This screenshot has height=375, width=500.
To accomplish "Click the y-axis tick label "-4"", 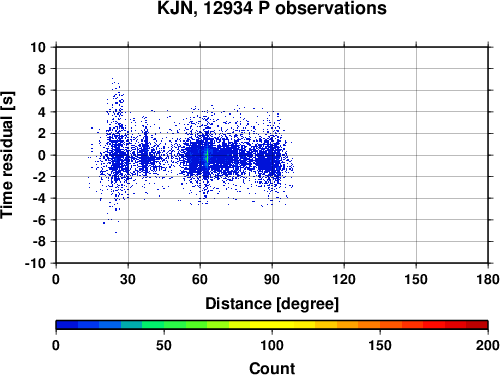I will point(39,198).
